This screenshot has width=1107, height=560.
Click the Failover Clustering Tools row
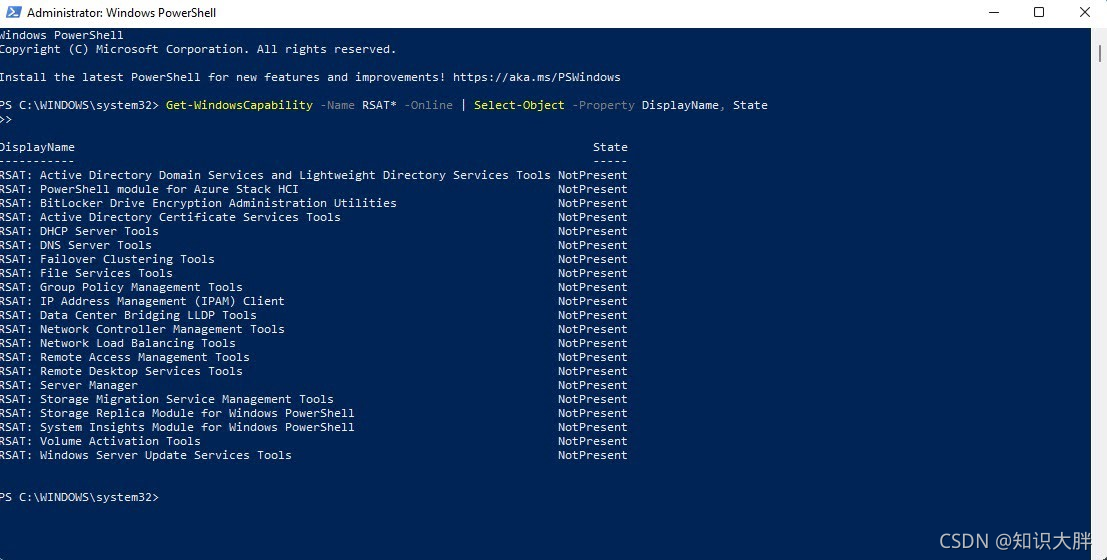(313, 259)
